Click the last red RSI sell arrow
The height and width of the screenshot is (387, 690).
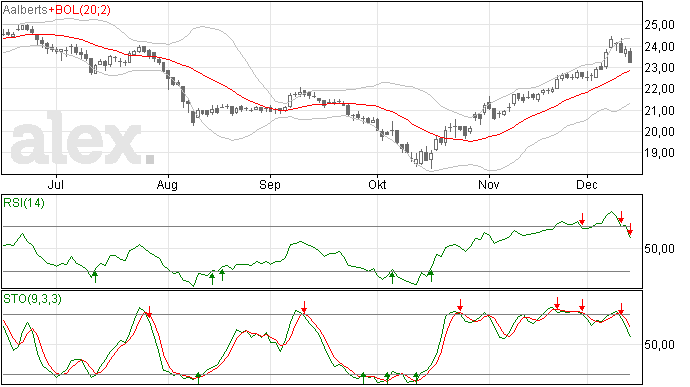(x=630, y=229)
